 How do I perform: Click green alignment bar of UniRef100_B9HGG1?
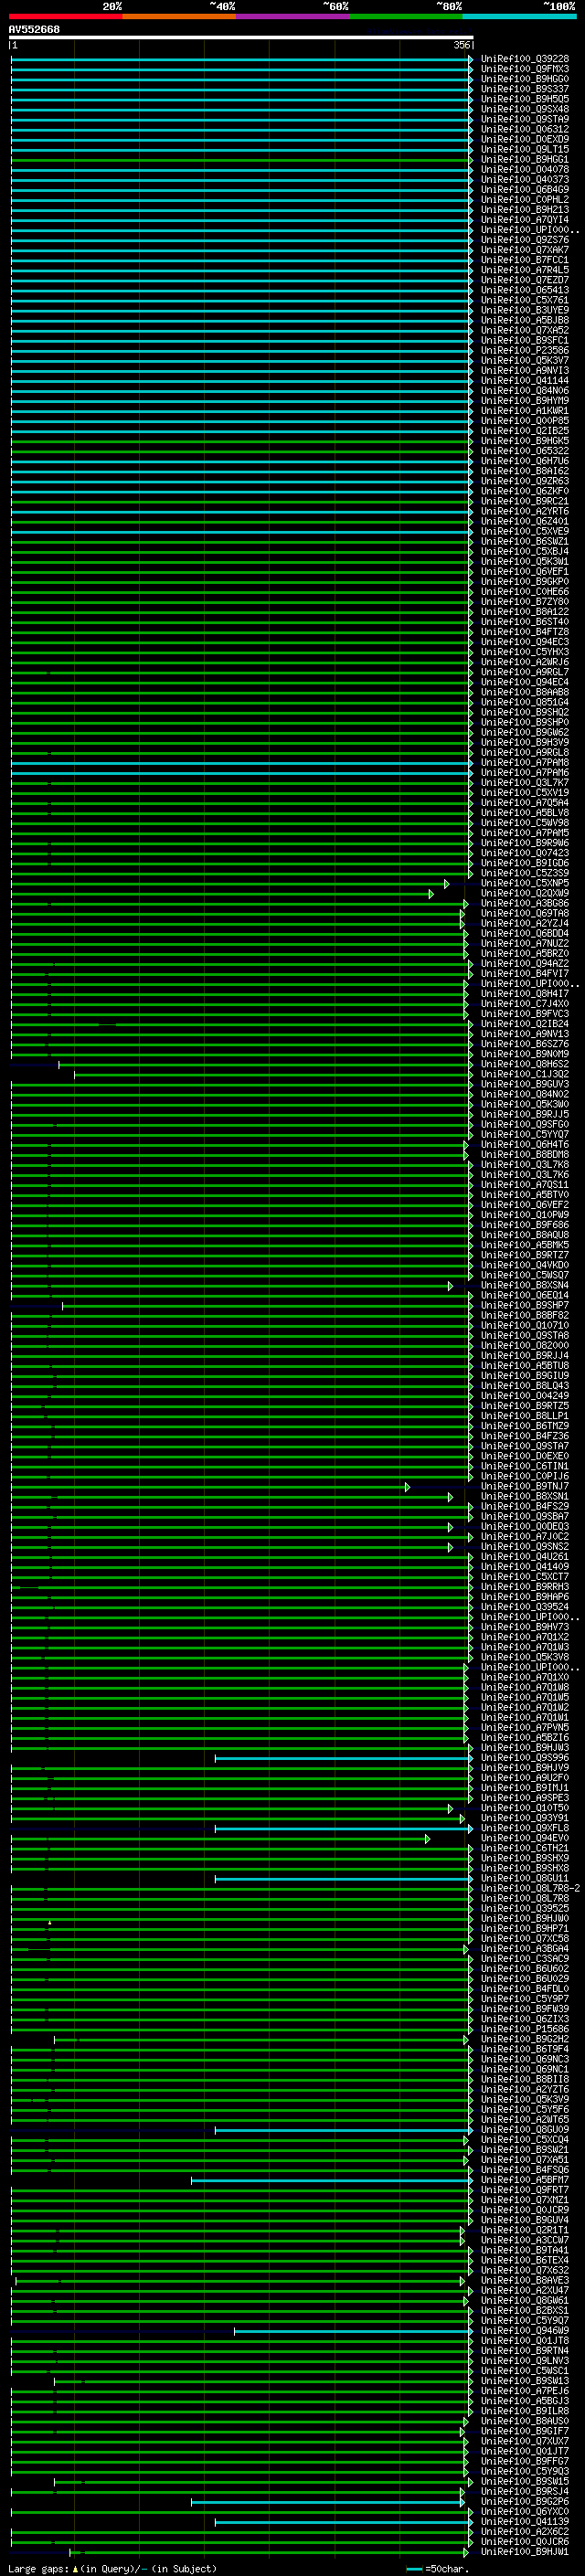pyautogui.click(x=241, y=160)
